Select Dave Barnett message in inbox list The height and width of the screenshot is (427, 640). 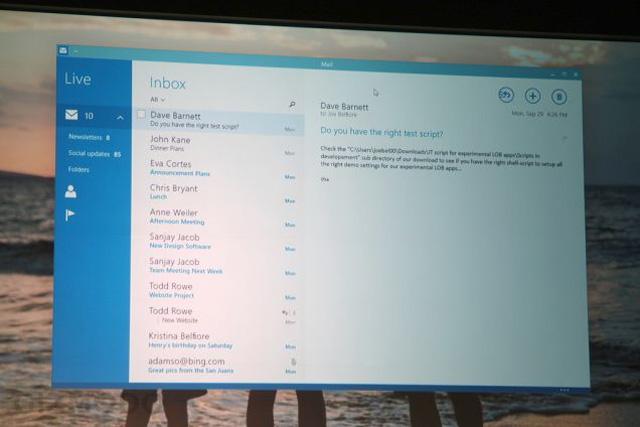click(218, 121)
